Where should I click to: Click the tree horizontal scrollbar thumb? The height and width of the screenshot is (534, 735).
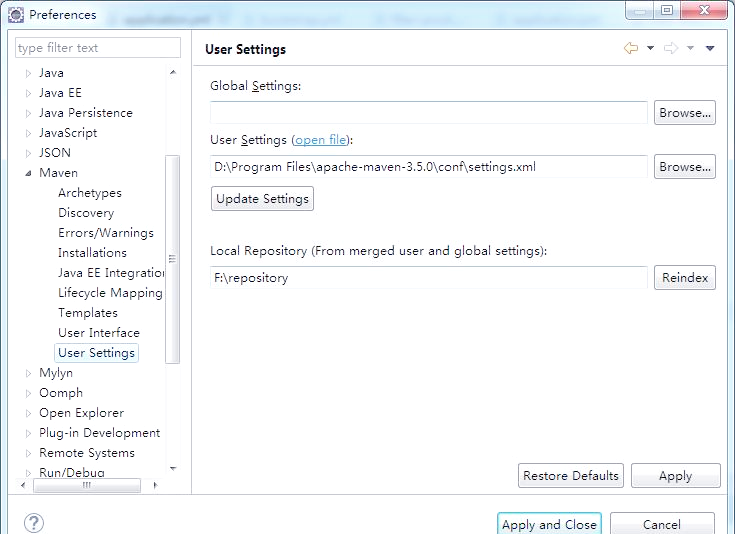point(87,485)
